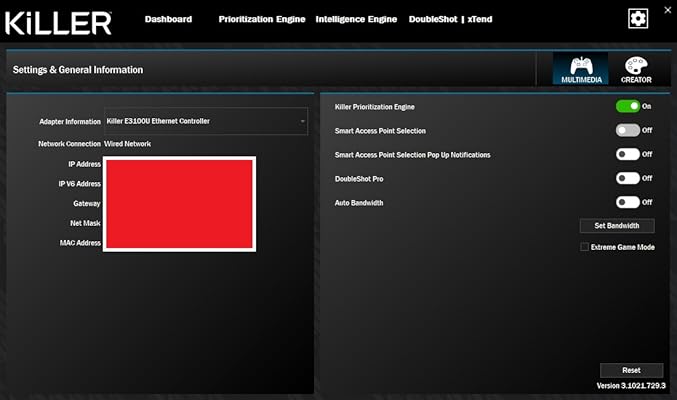Check the Extreme Game Mode box
677x400 pixels.
[x=585, y=247]
